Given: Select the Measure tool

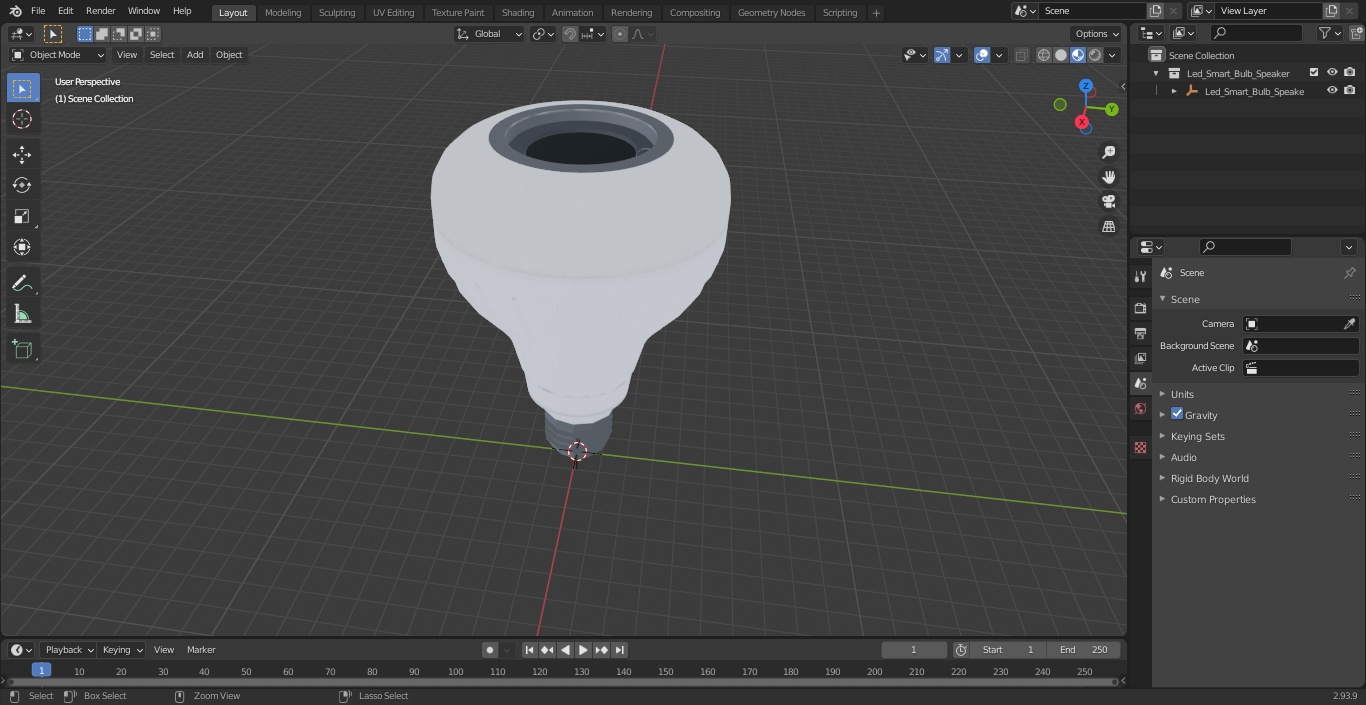Looking at the screenshot, I should pos(22,315).
